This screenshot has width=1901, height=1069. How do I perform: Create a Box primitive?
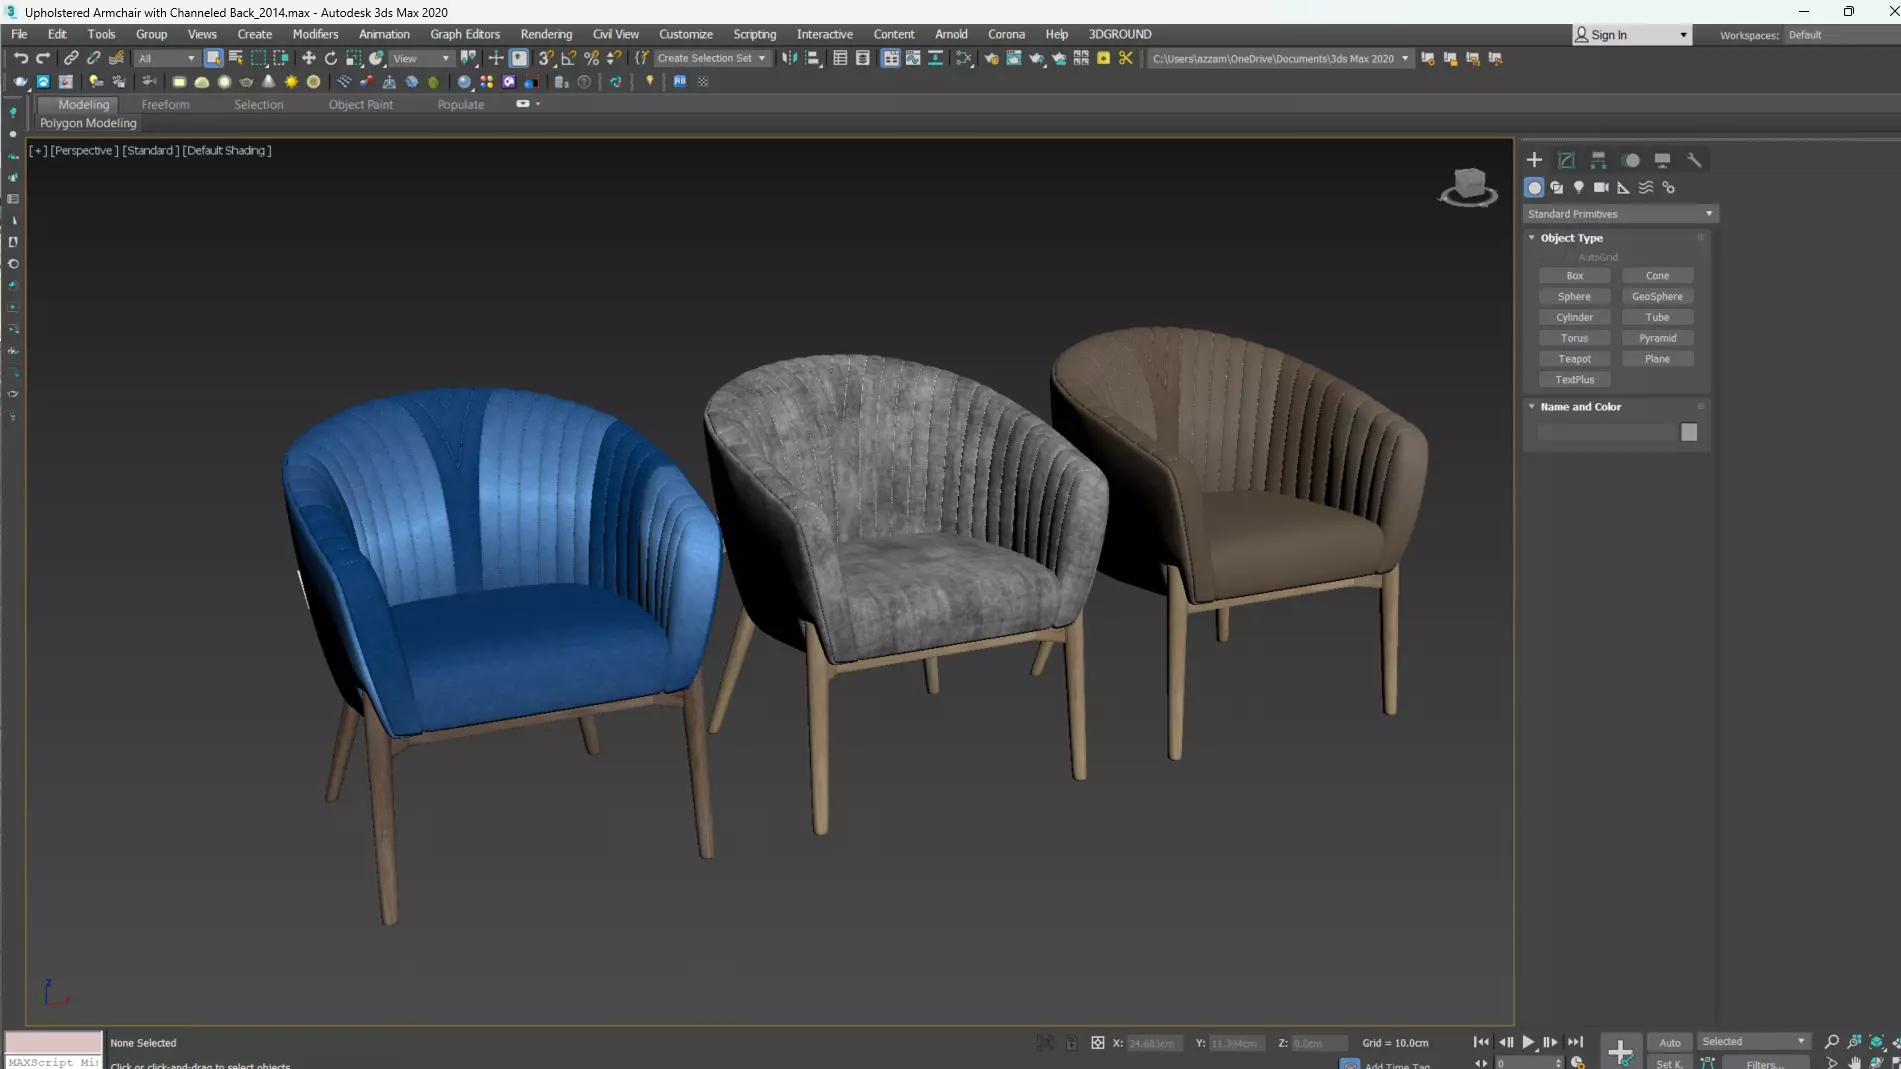(x=1575, y=276)
